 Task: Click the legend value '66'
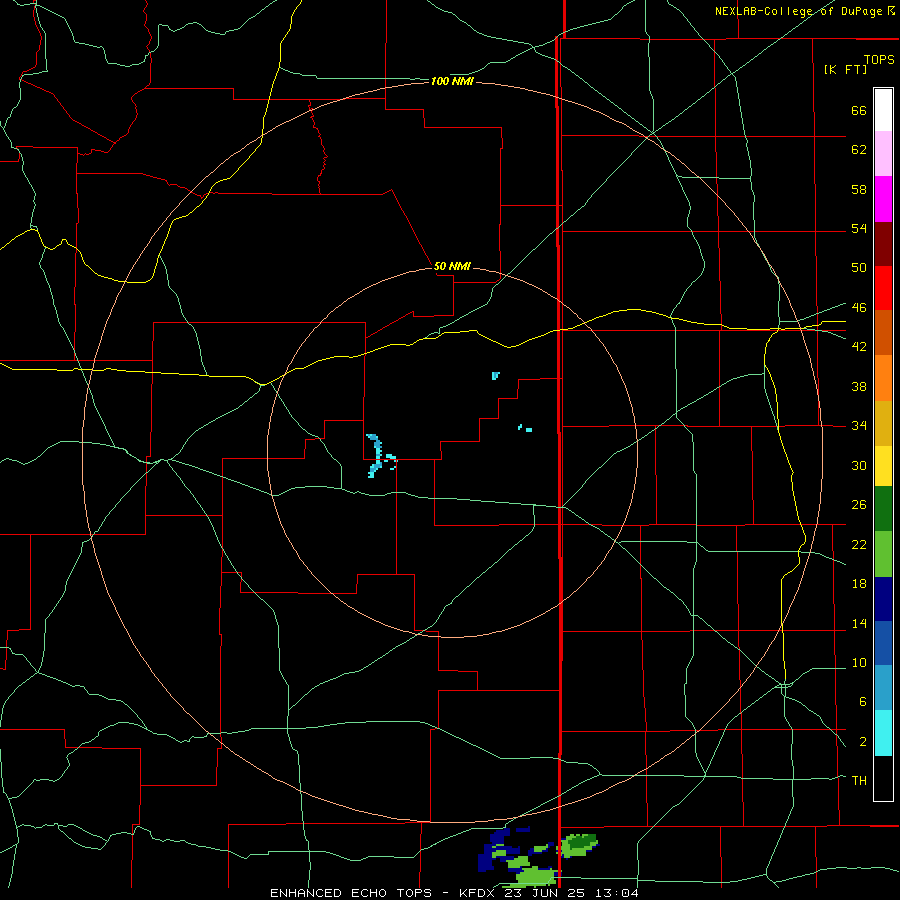(859, 111)
